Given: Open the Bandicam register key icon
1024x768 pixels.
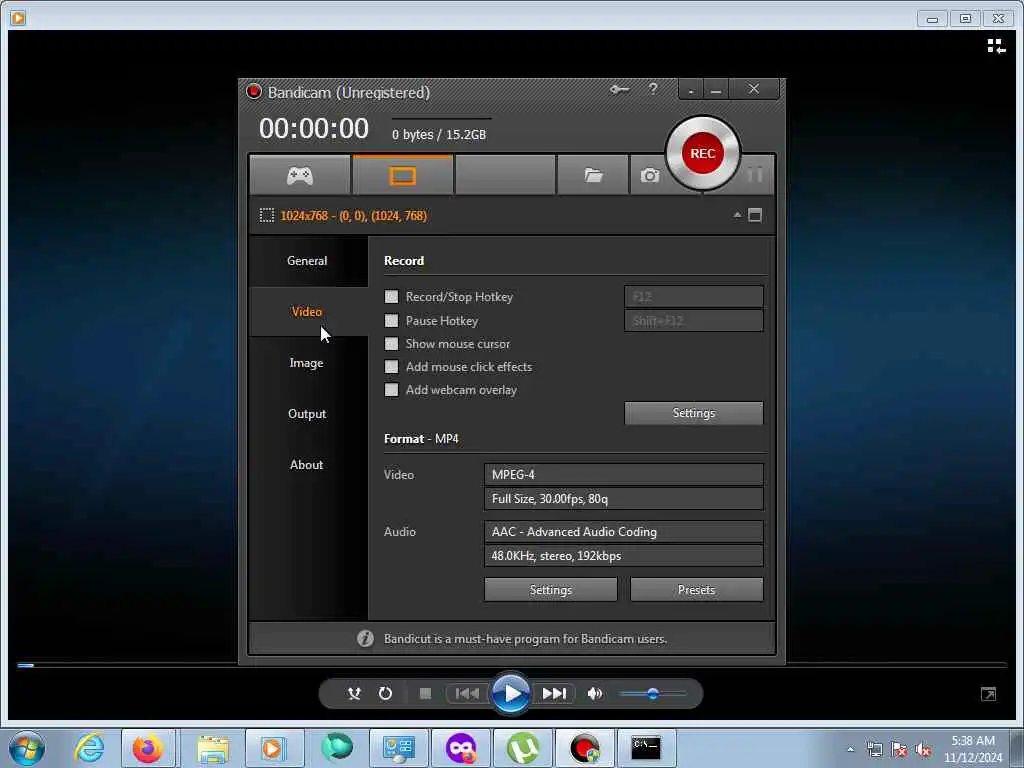Looking at the screenshot, I should [x=619, y=89].
